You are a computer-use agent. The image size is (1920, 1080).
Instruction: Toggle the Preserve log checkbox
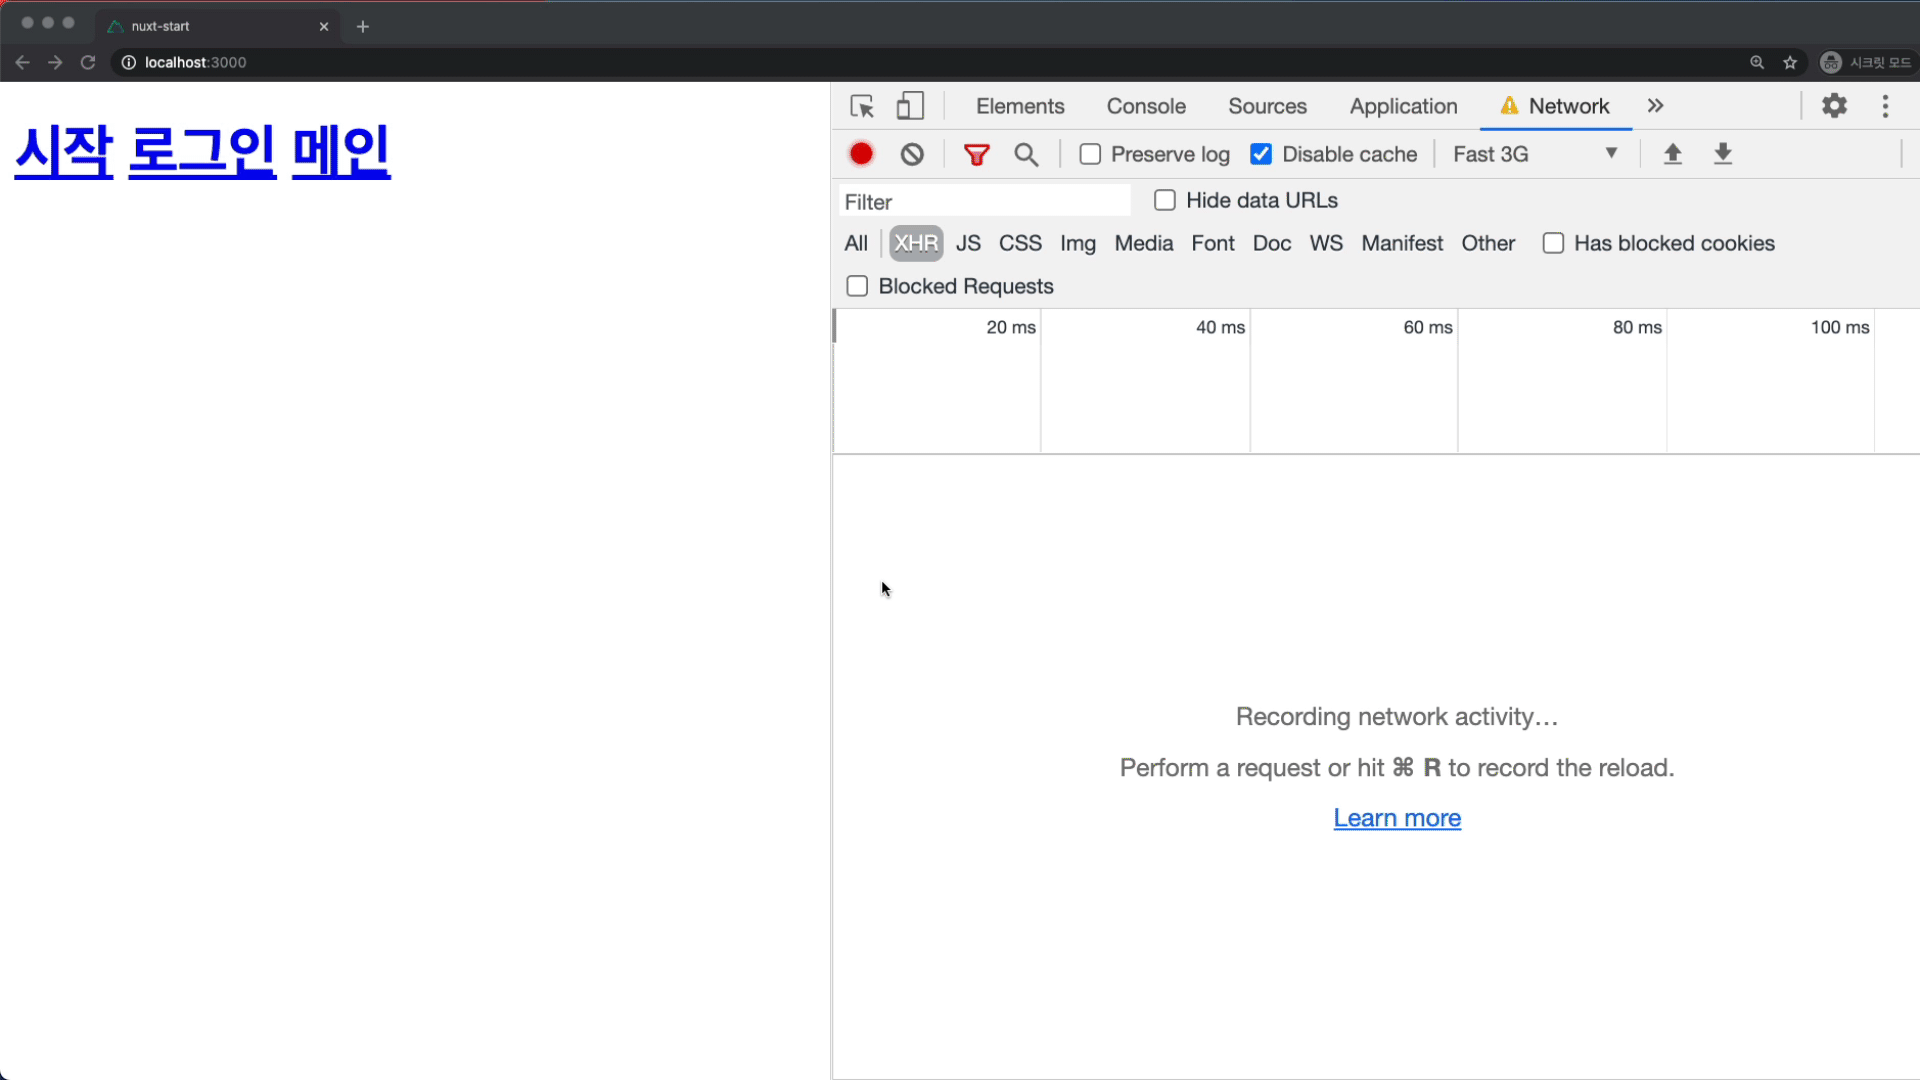click(1091, 154)
